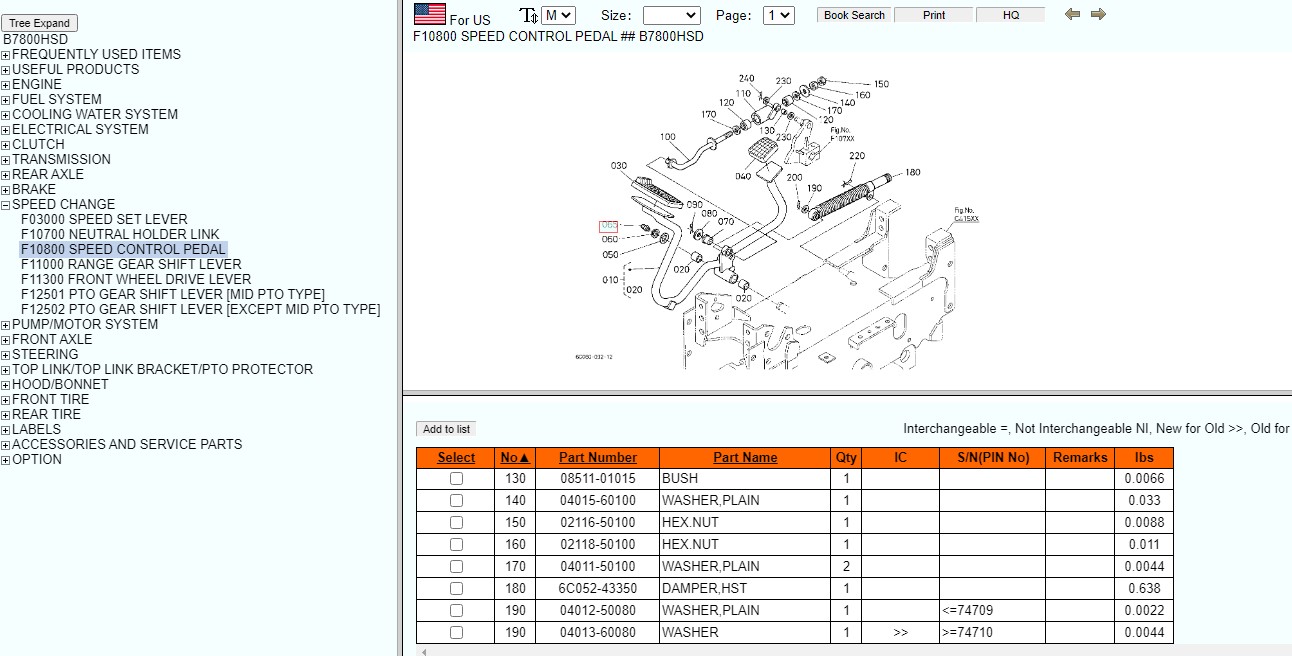Collapse the SPEED CHANGE tree node
The width and height of the screenshot is (1292, 656).
[x=6, y=205]
